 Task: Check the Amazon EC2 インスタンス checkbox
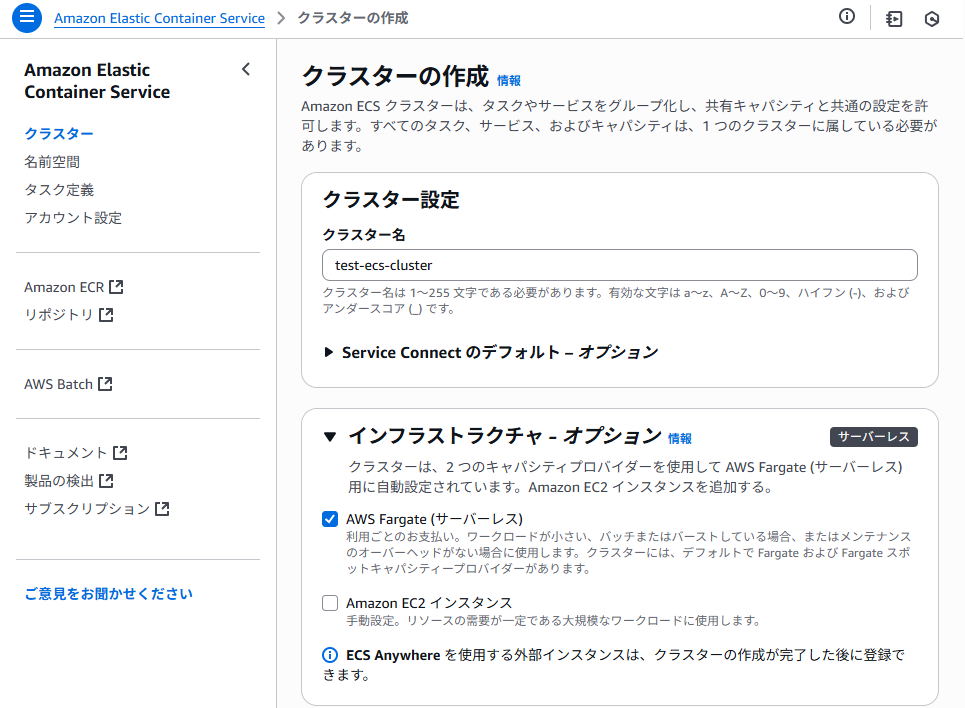[330, 603]
